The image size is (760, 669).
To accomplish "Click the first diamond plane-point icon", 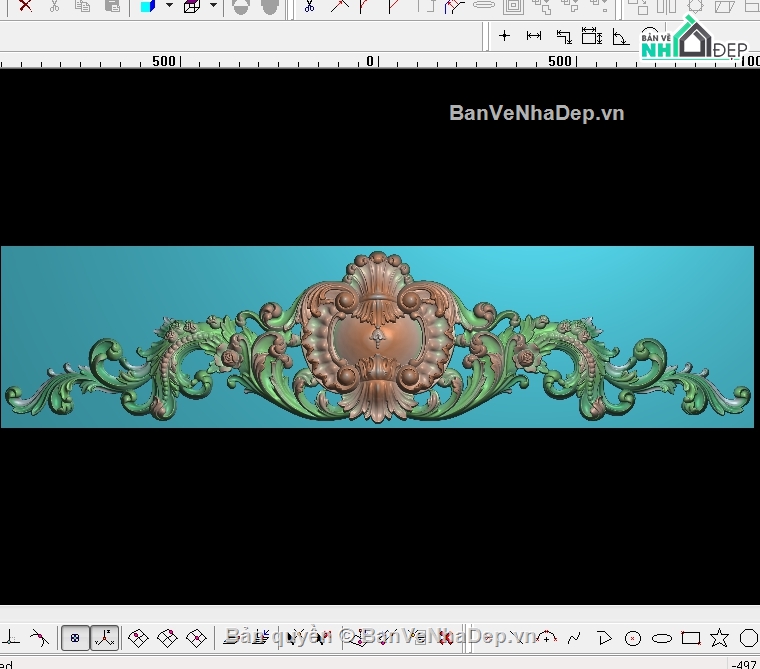I will tap(139, 638).
